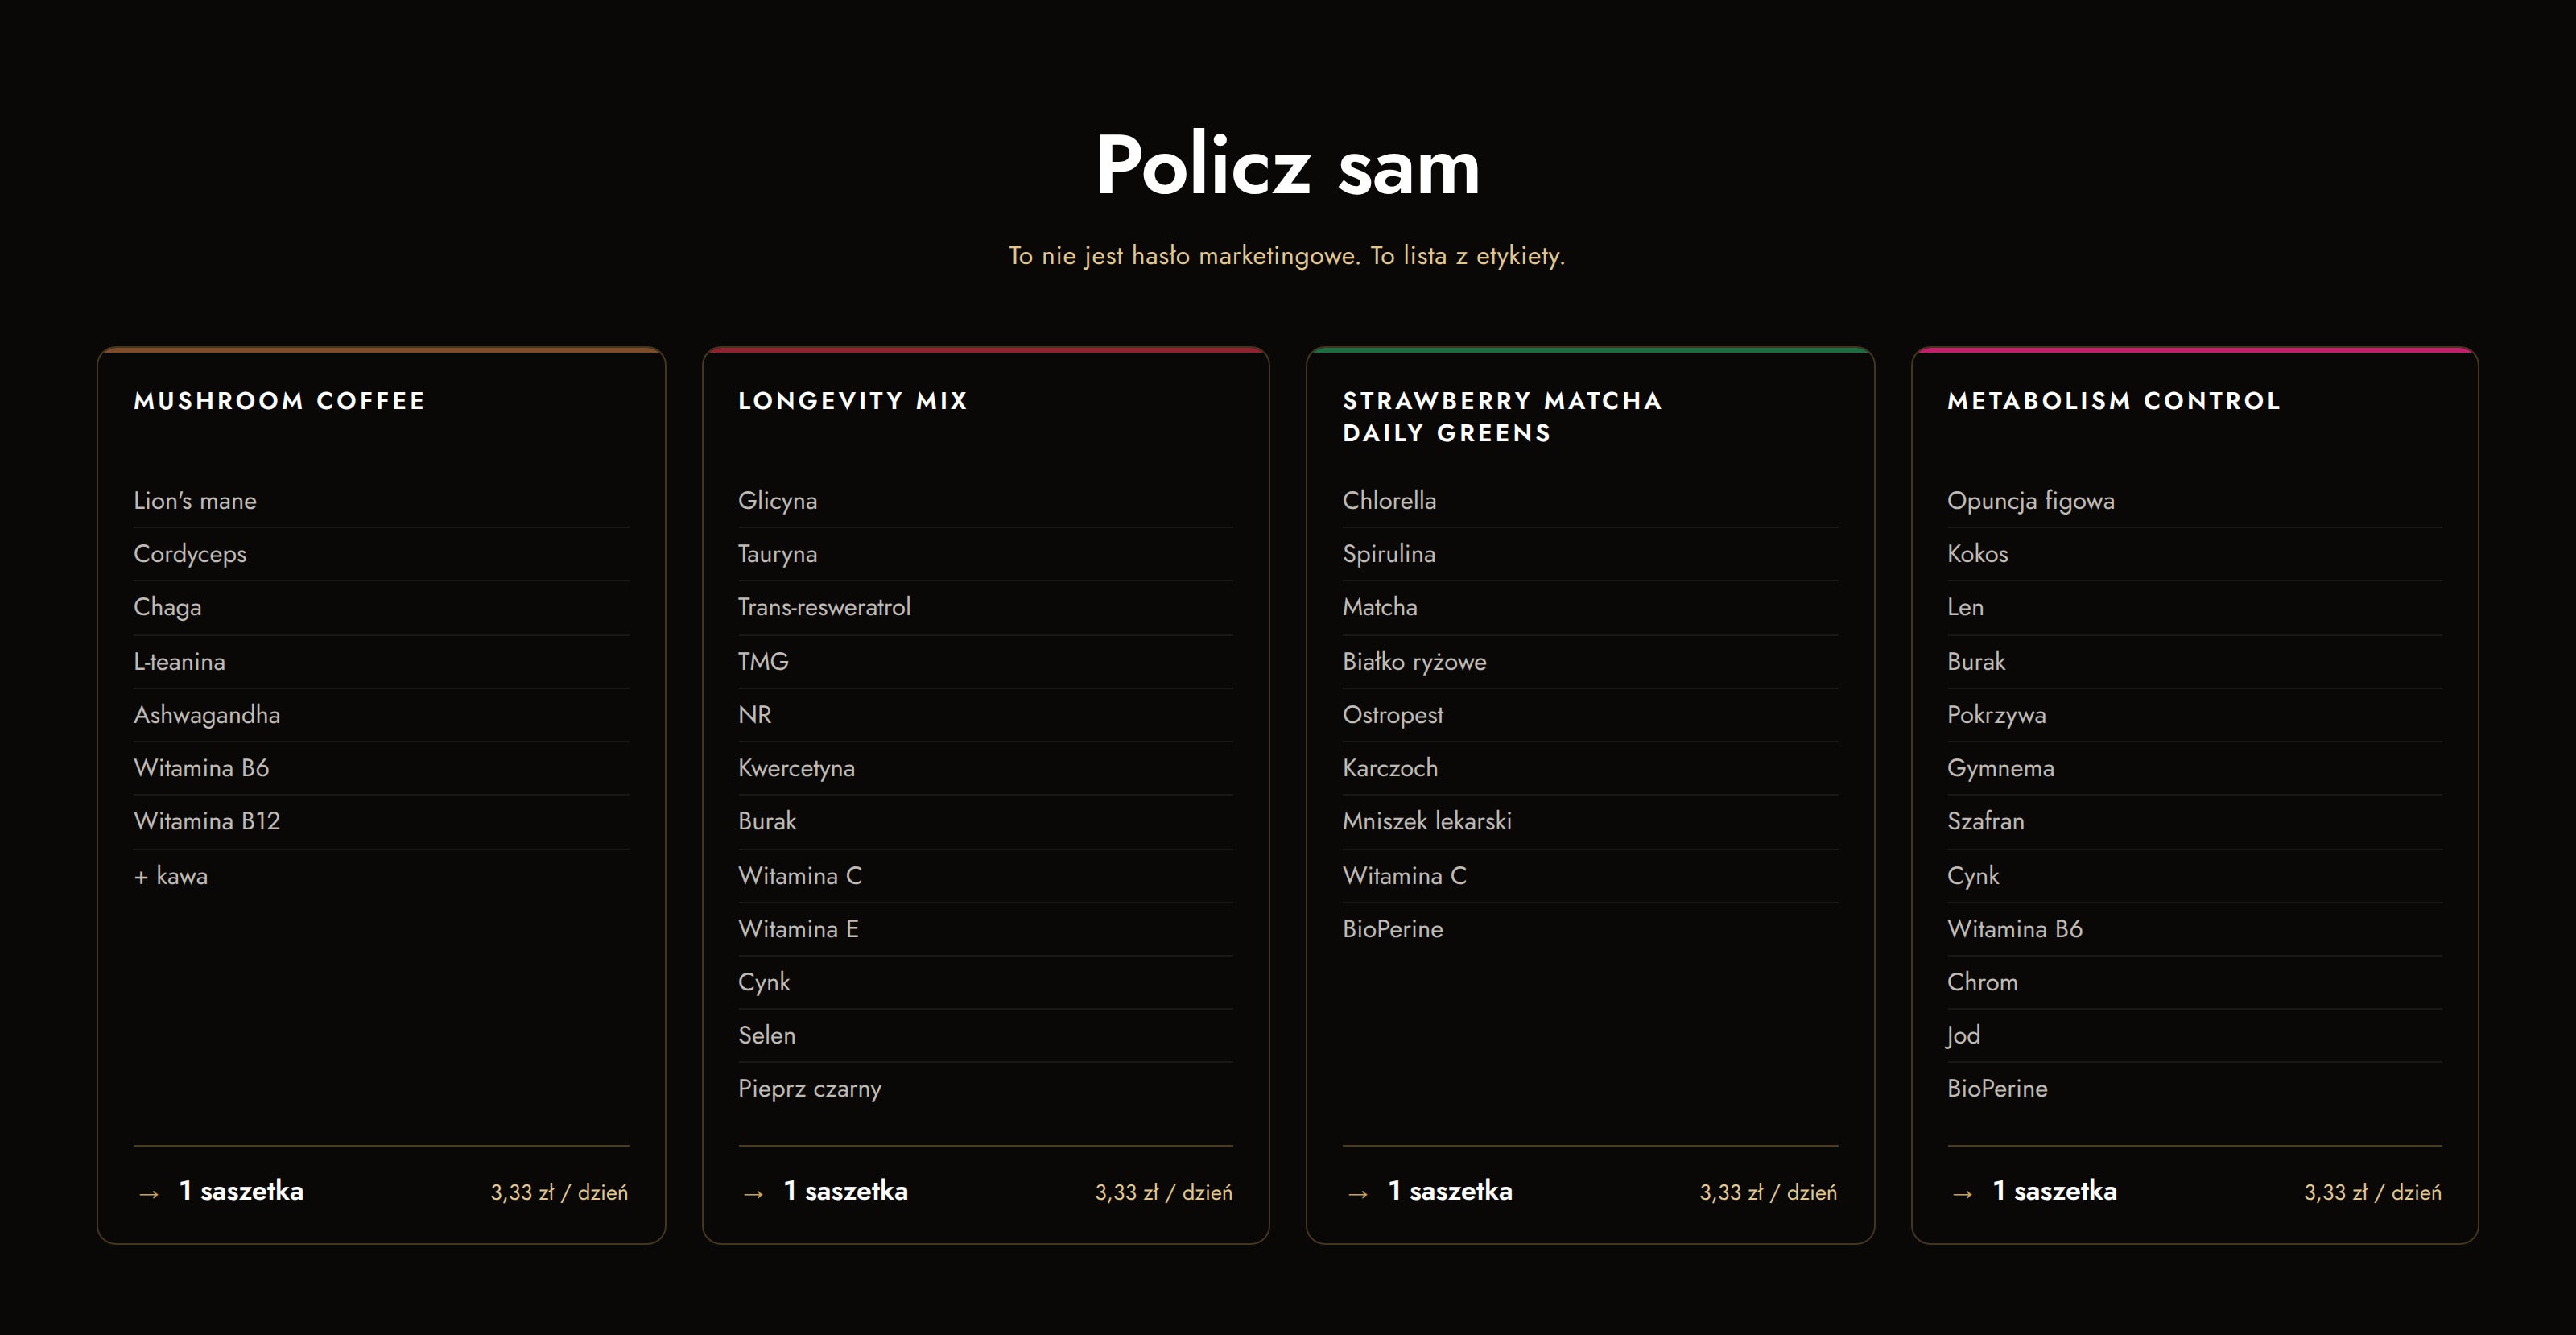Open the Strawberry Matcha Daily Greens heading
The height and width of the screenshot is (1335, 2576).
coord(1502,417)
